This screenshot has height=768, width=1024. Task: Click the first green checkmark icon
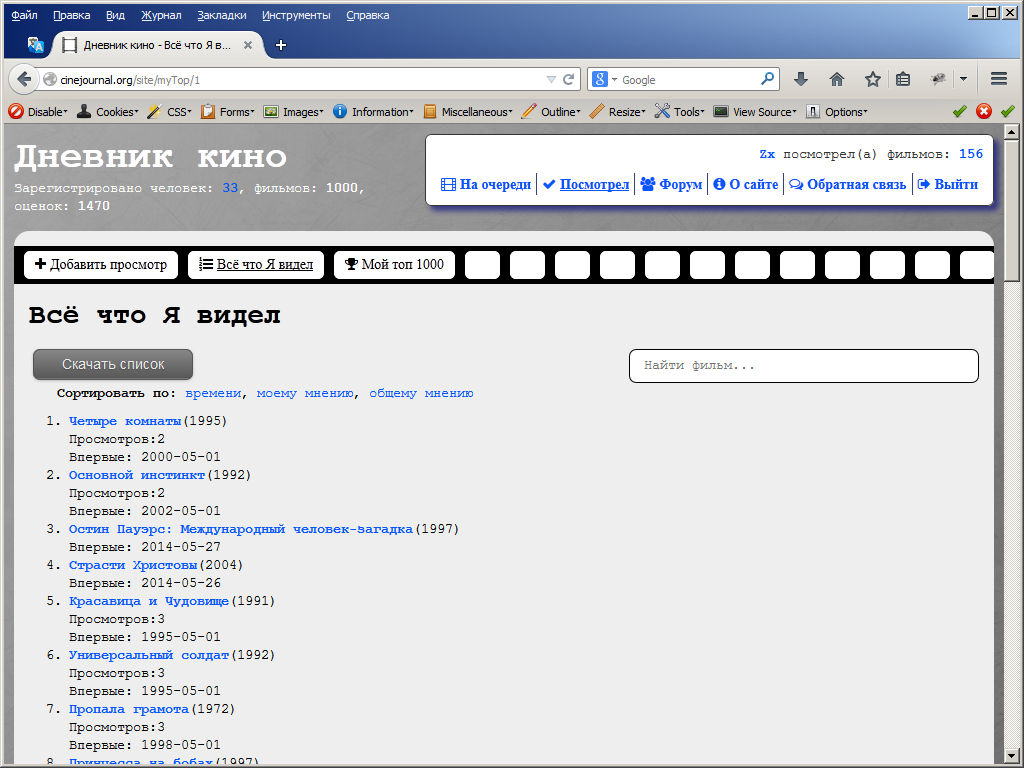point(959,112)
